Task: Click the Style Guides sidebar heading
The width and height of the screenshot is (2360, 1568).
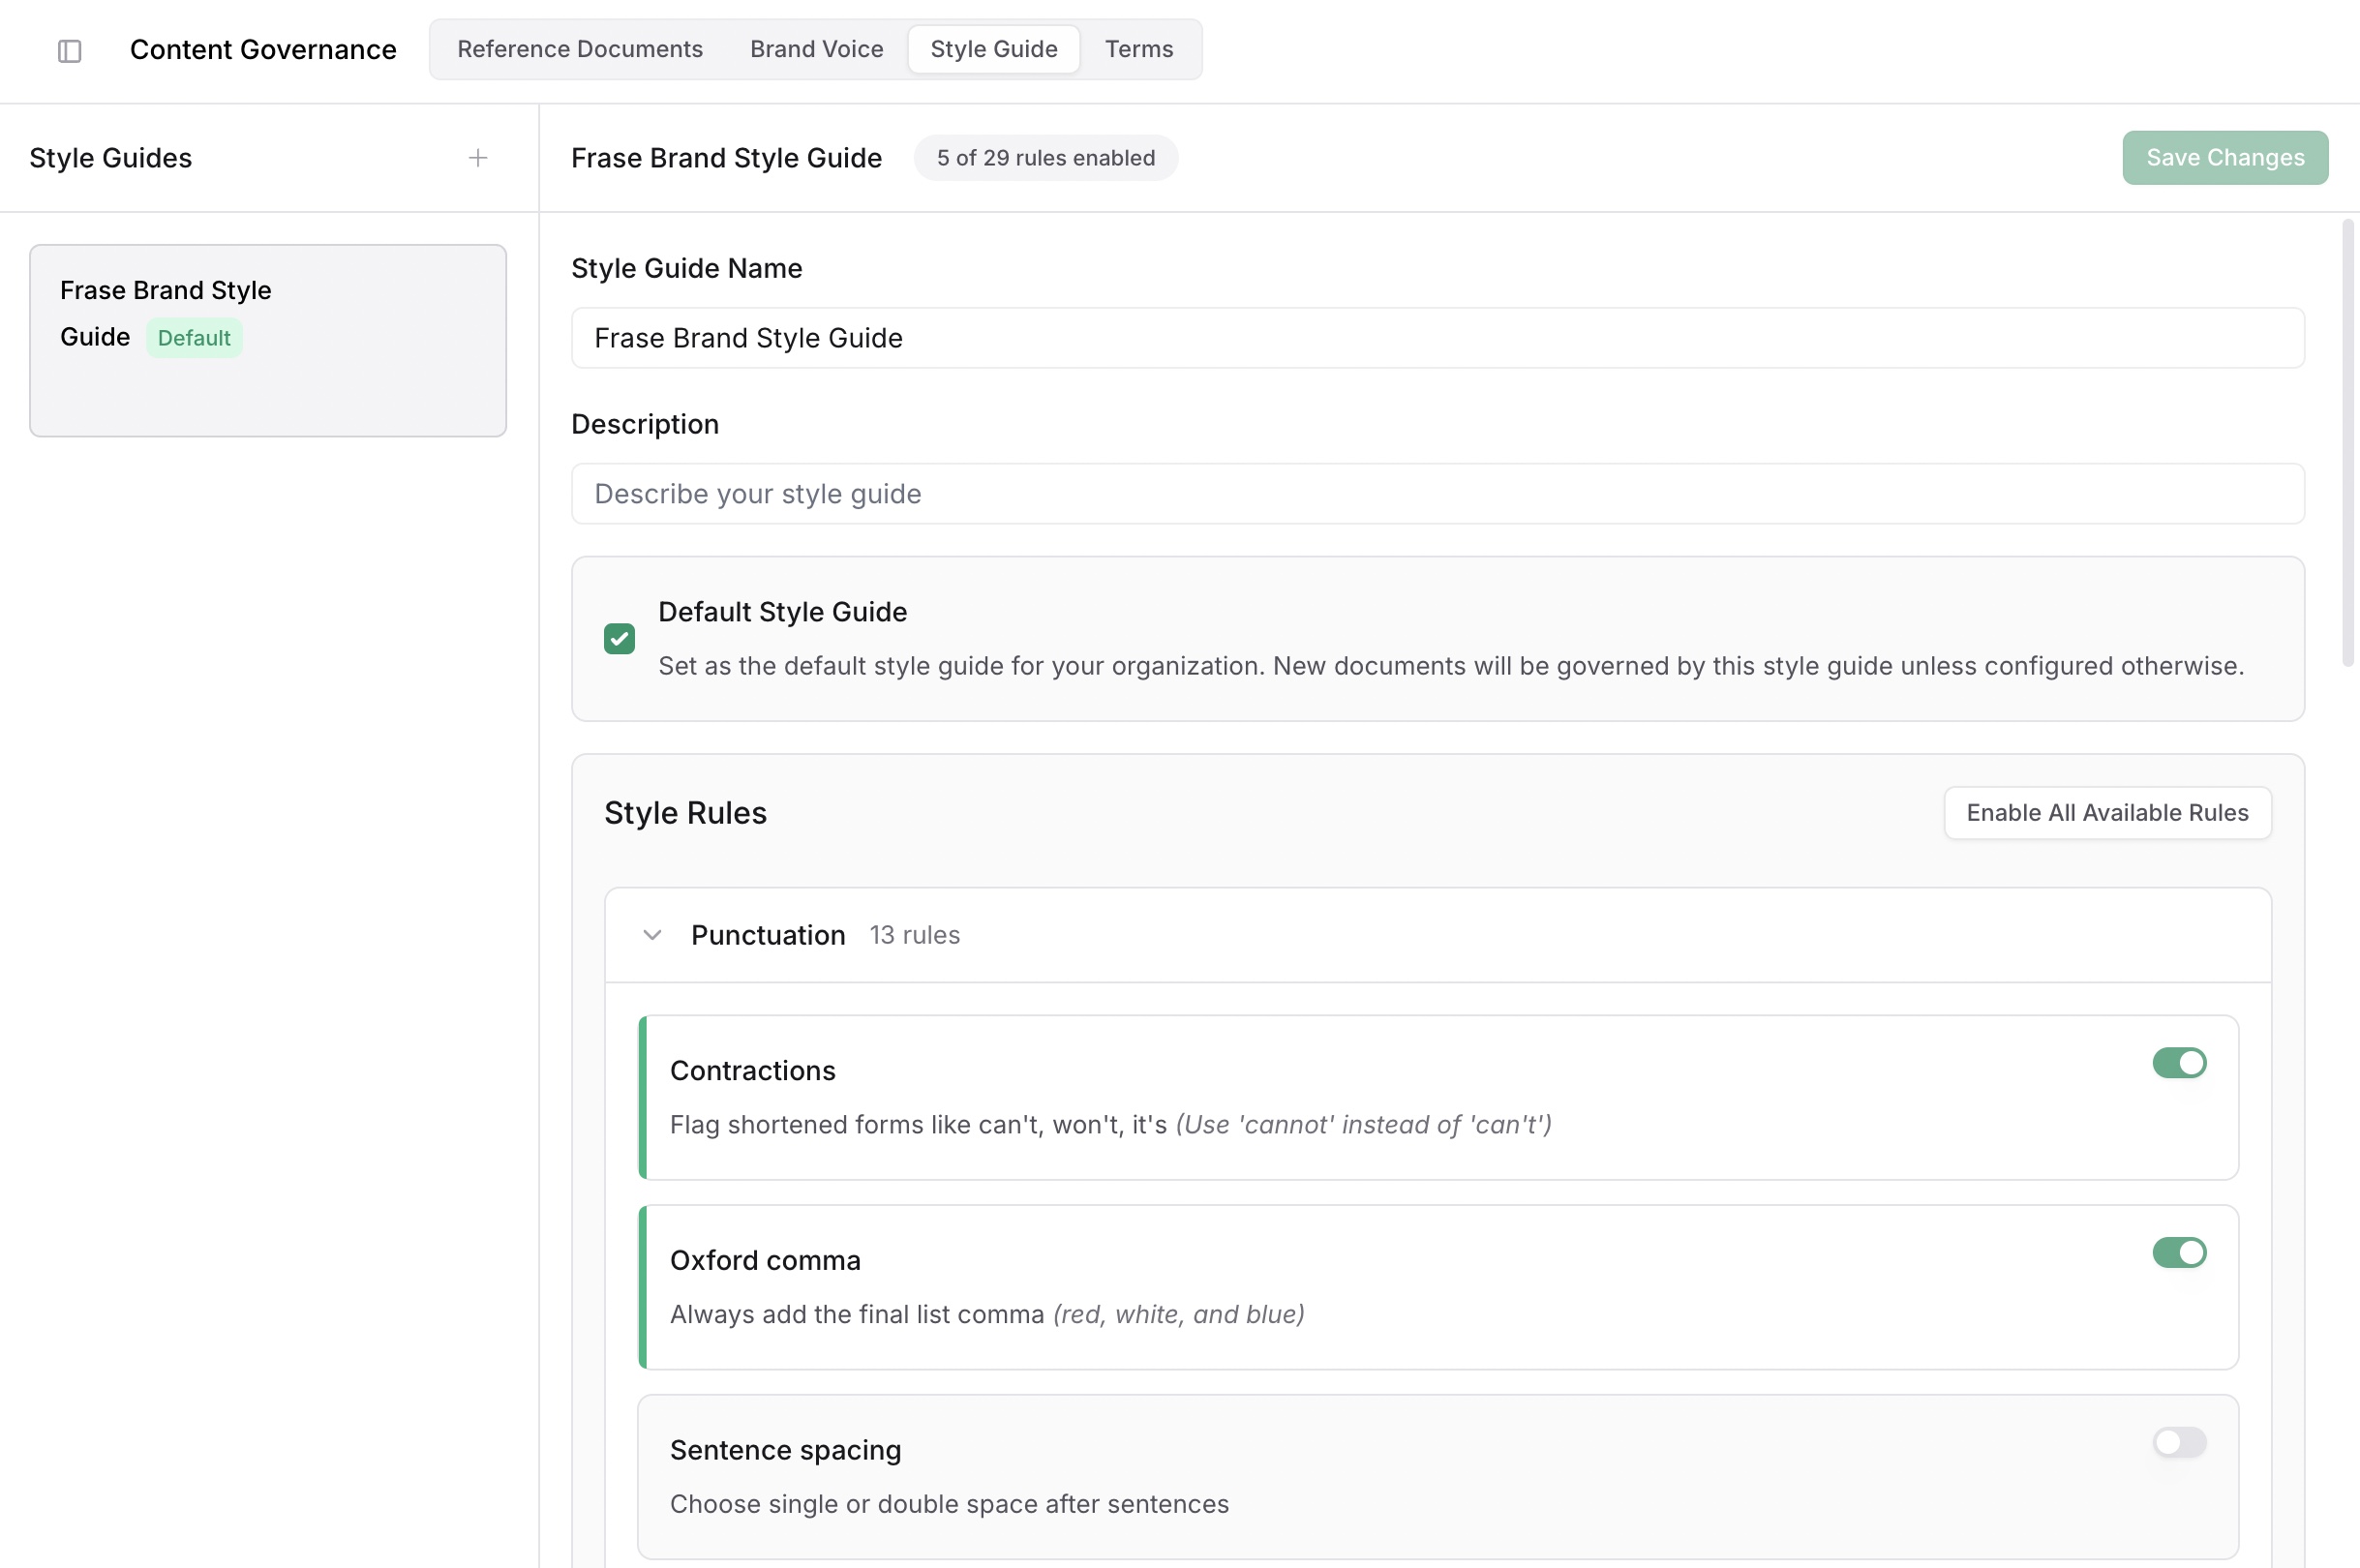Action: click(111, 158)
